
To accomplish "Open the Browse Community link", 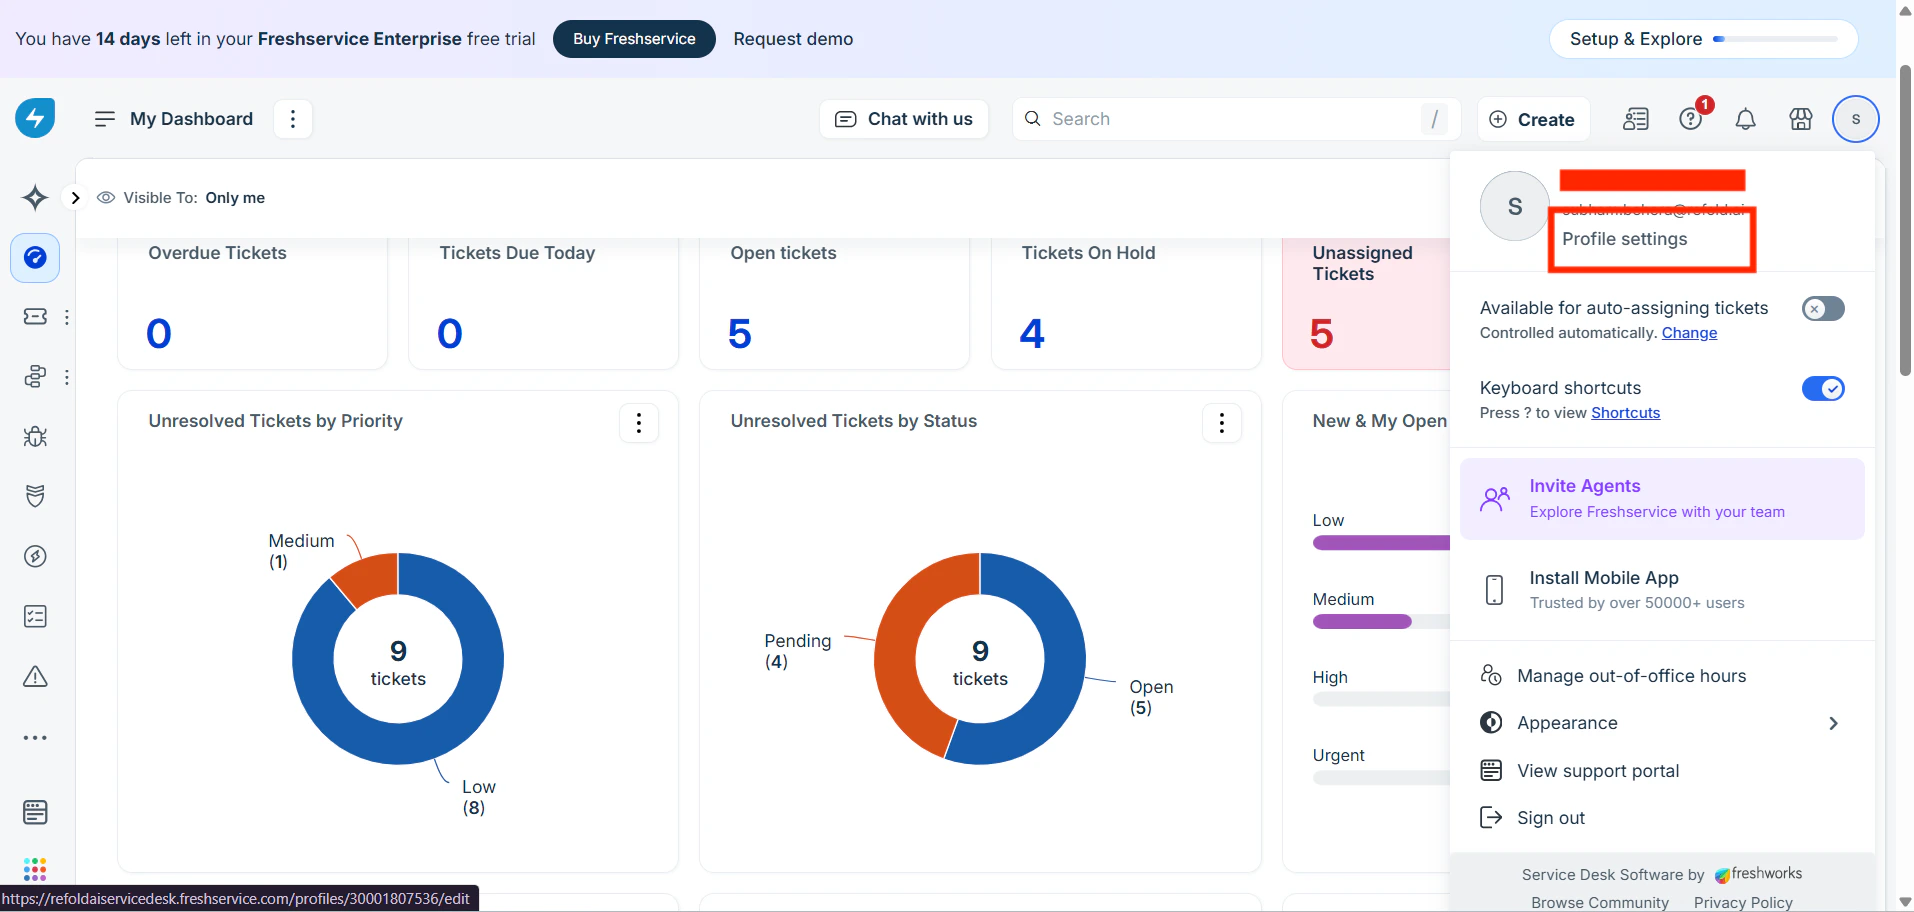I will 1600,902.
